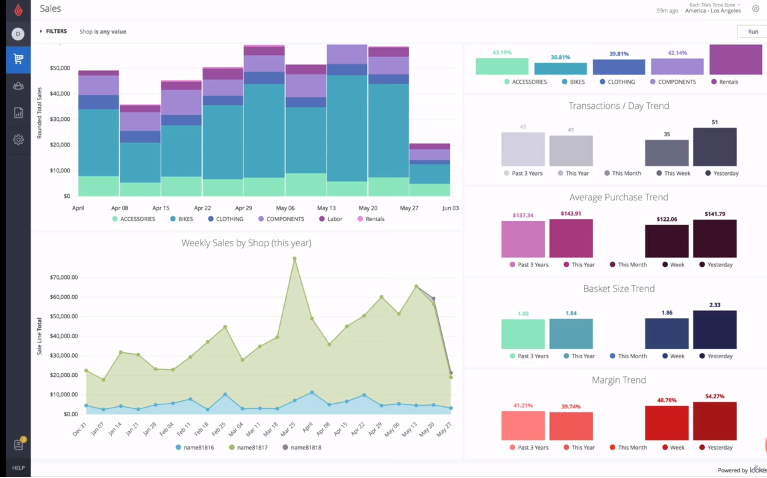Viewport: 767px width, 478px height.
Task: Open the reports chart icon in the sidebar
Action: (17, 113)
